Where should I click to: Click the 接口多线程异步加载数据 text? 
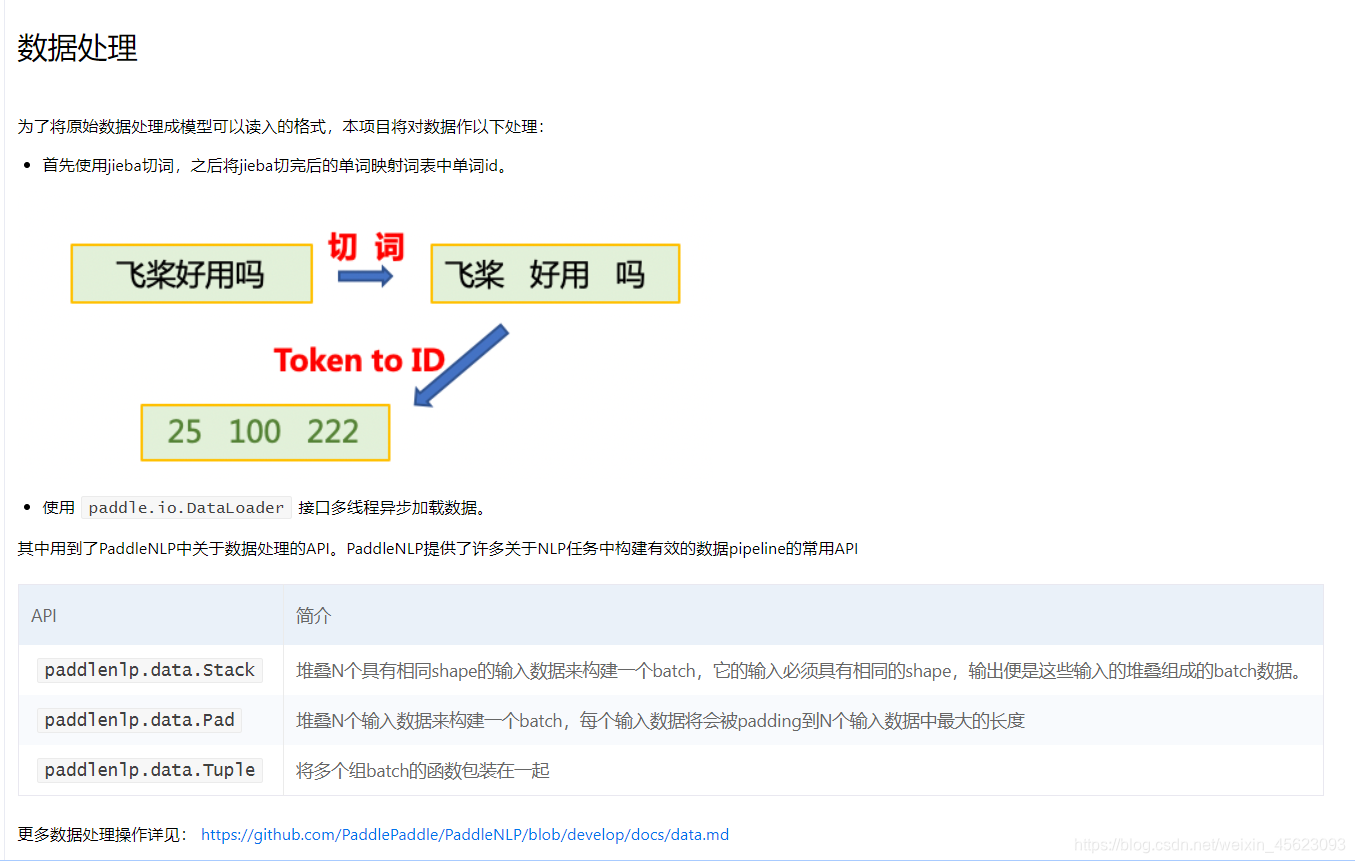(x=392, y=507)
